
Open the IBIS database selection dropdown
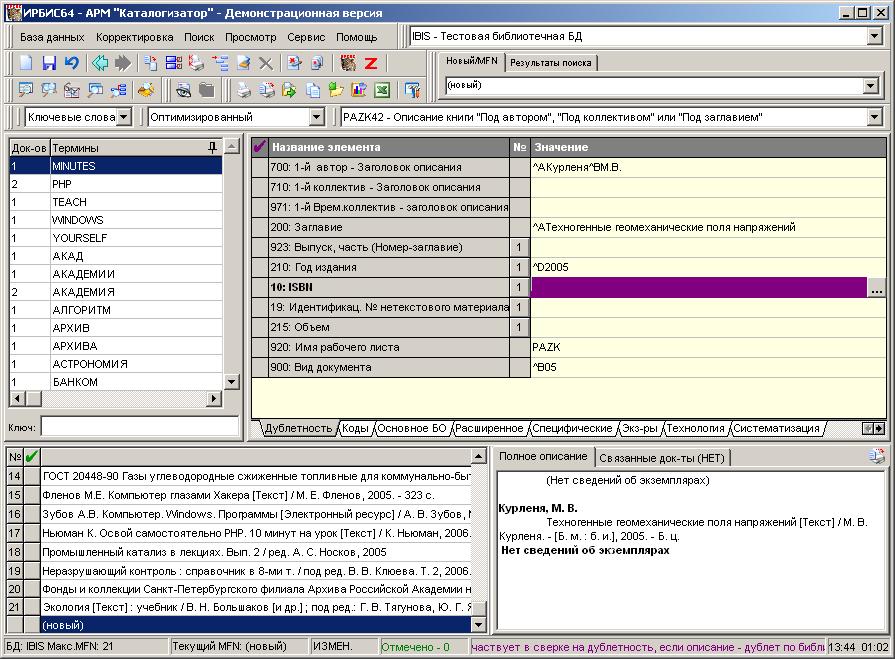coord(874,36)
